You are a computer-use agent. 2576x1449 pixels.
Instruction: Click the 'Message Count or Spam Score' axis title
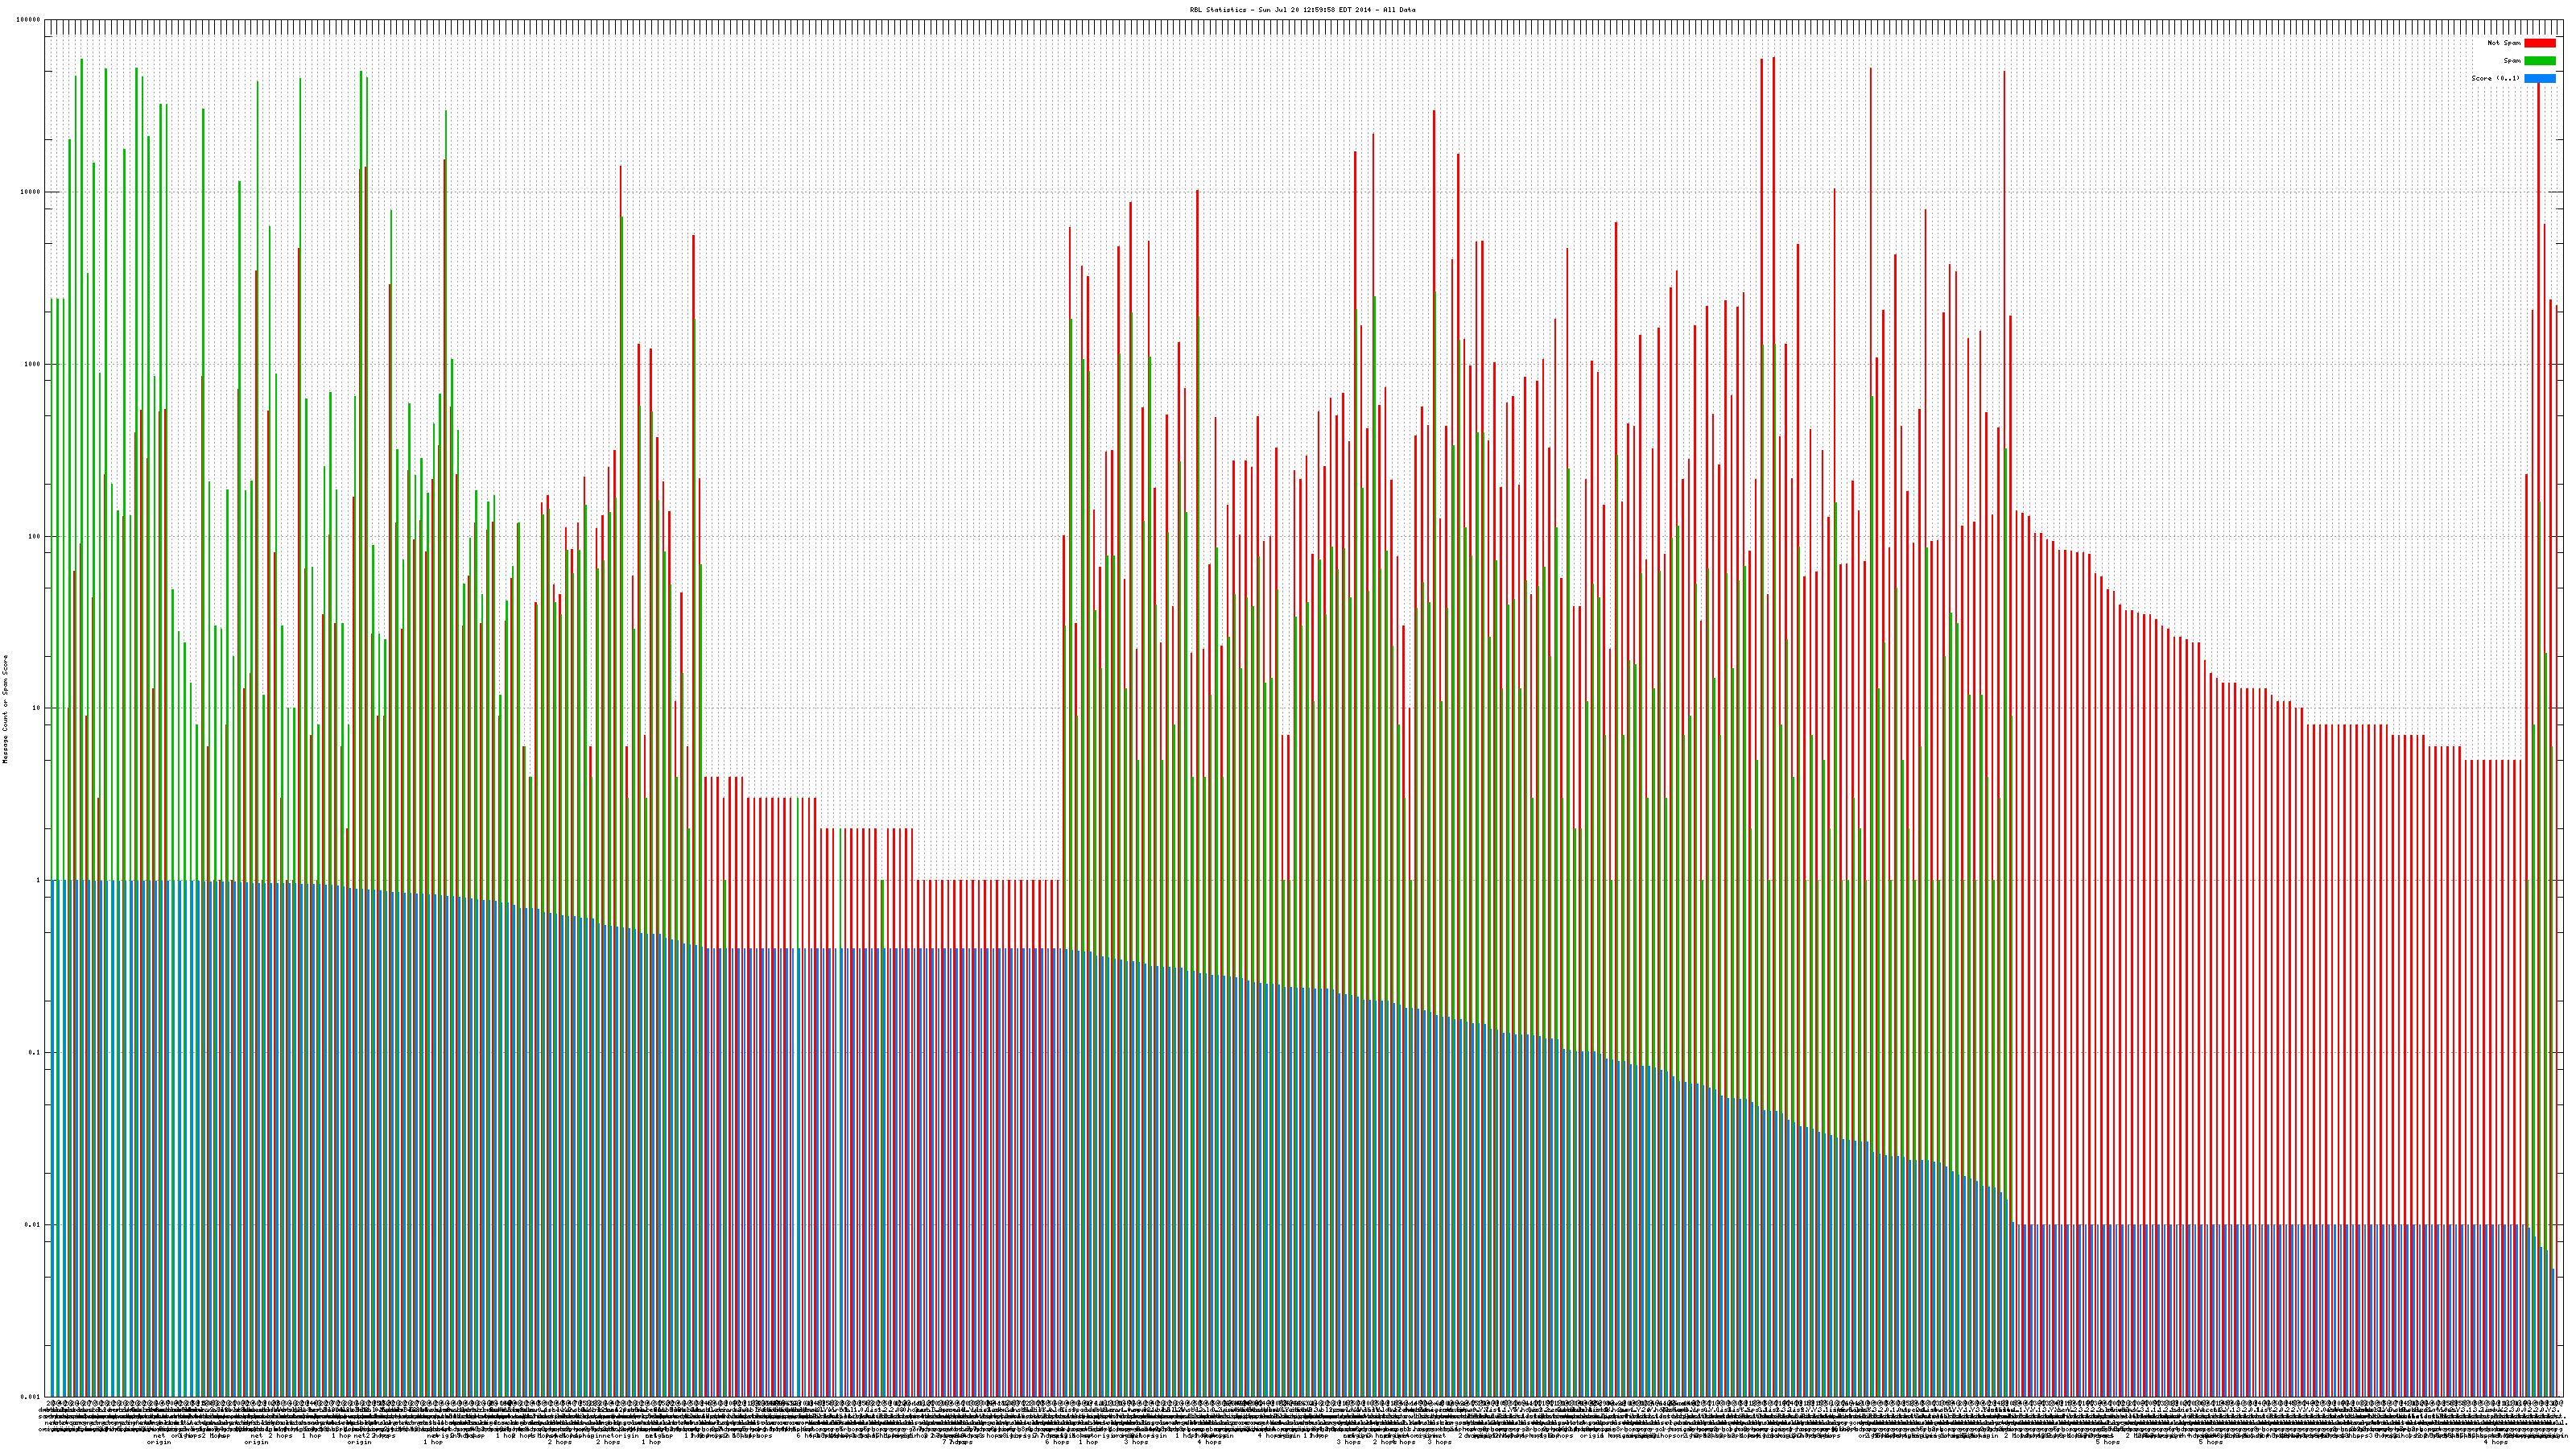(x=5, y=709)
